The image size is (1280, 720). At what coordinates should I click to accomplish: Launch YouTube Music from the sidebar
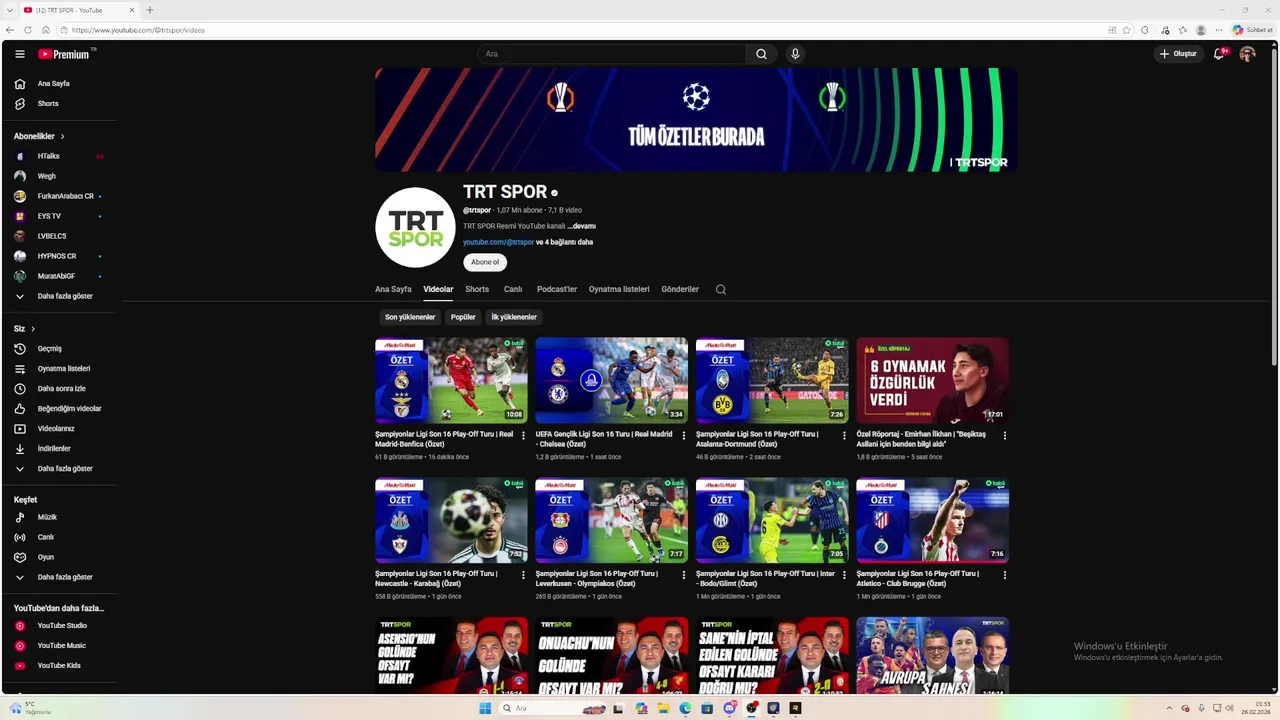click(x=60, y=646)
